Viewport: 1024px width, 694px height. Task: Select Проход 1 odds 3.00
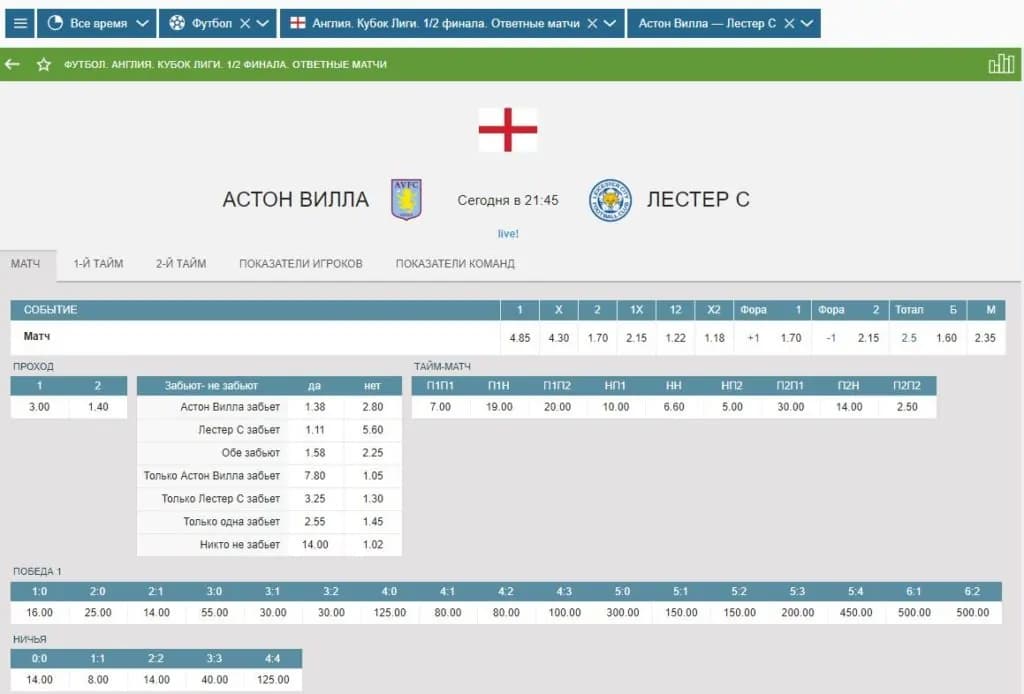[39, 407]
